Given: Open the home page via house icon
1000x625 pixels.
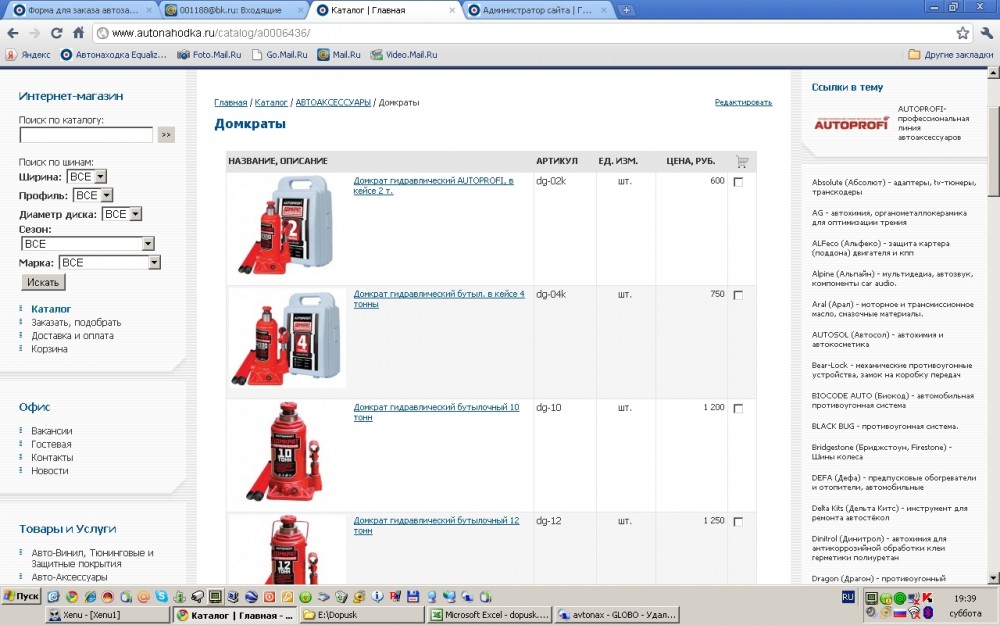Looking at the screenshot, I should tap(78, 33).
